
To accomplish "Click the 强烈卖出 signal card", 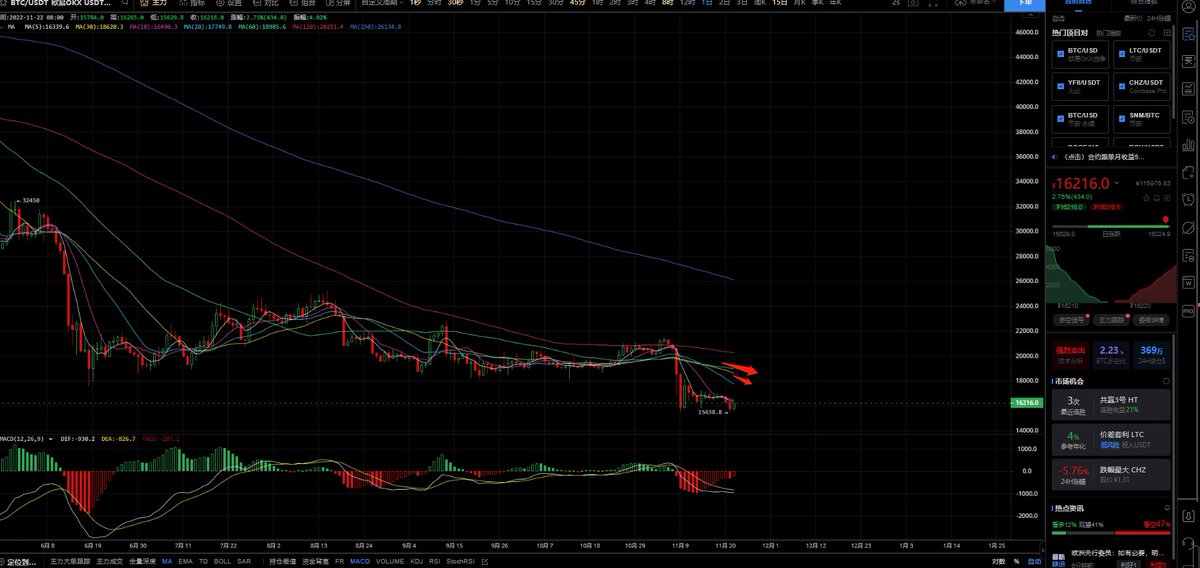I will [1068, 355].
